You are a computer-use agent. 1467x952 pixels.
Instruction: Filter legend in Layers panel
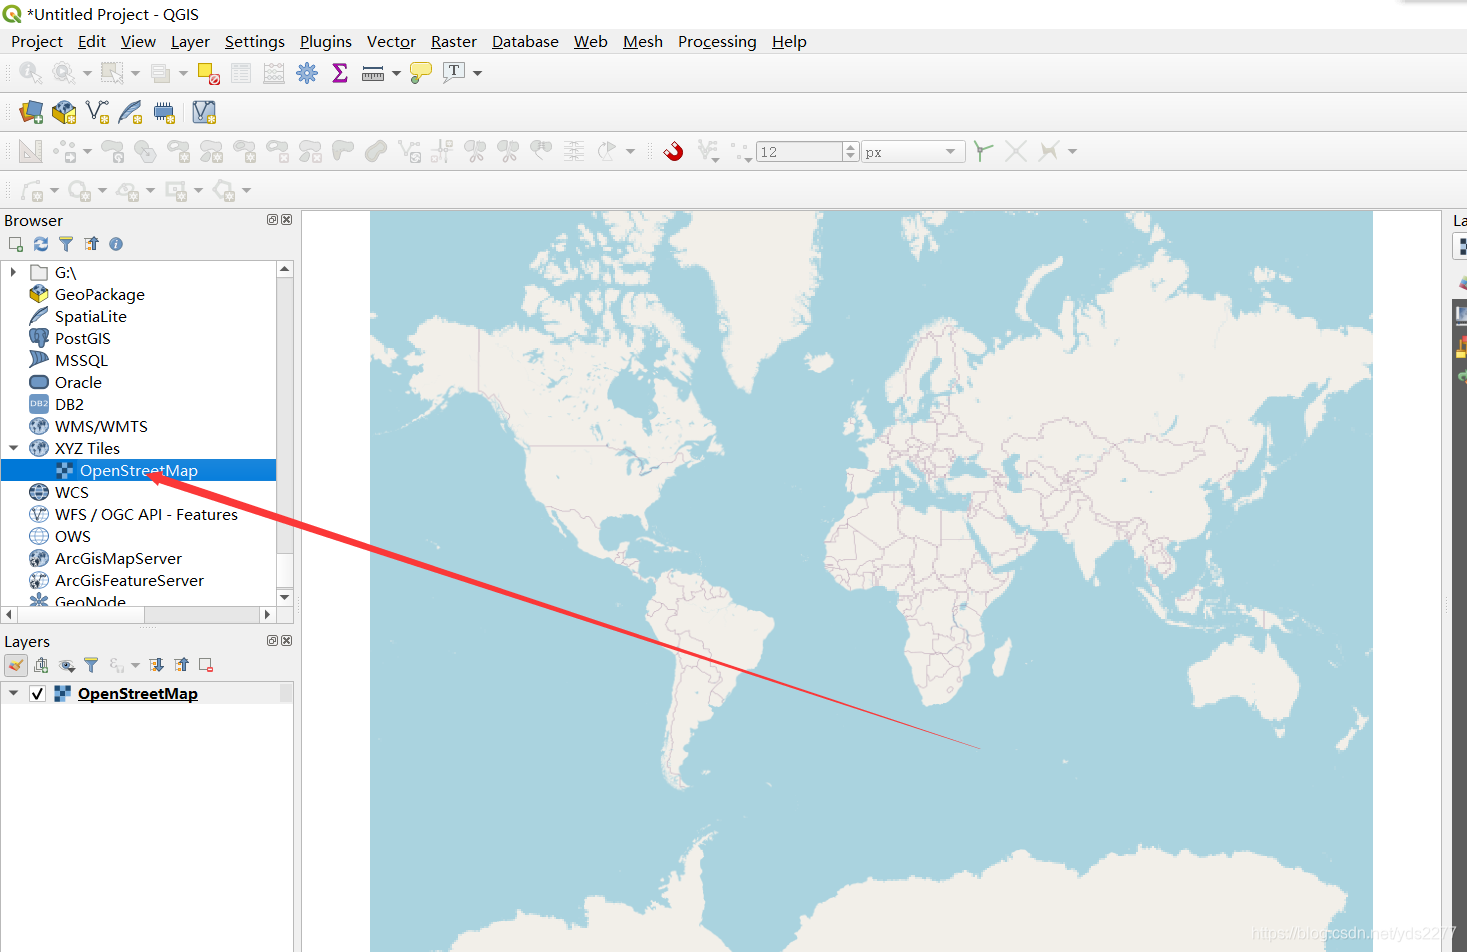point(91,665)
